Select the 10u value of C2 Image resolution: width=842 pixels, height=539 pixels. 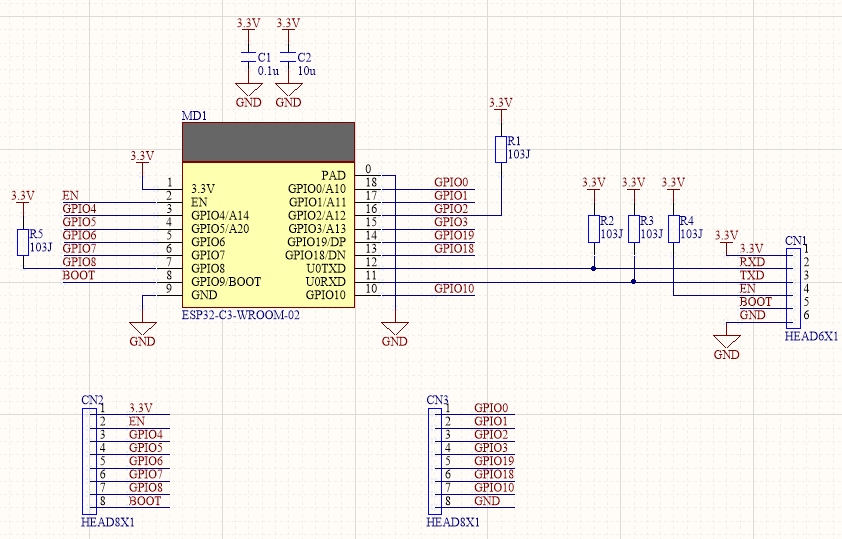[307, 71]
